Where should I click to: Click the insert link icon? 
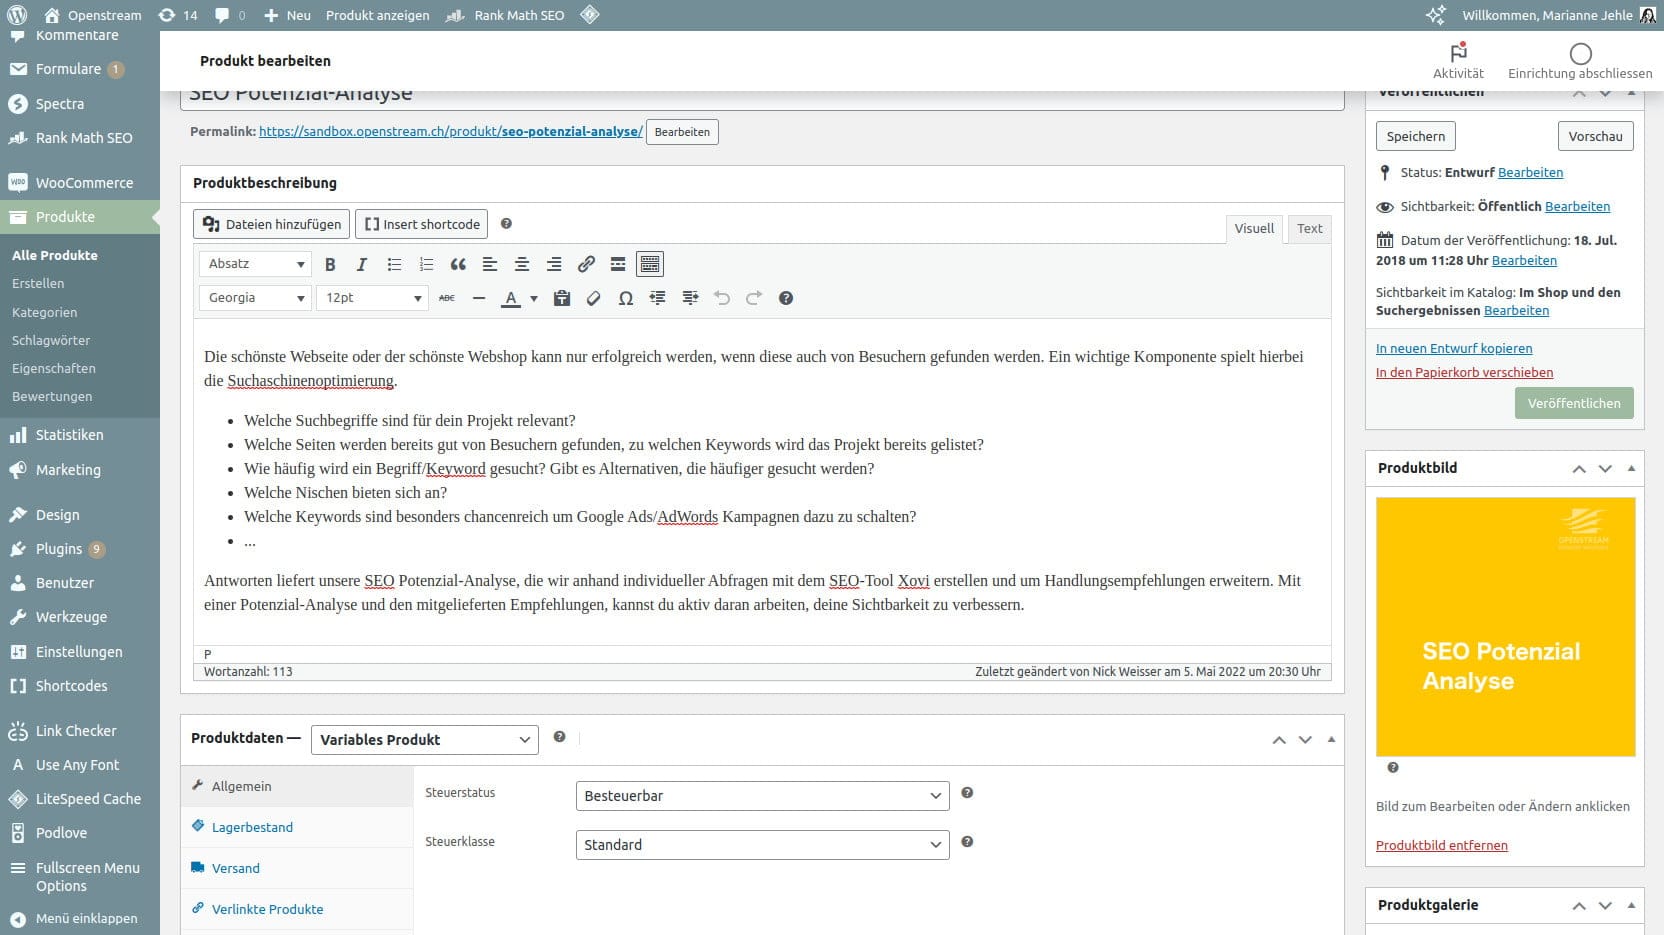[586, 264]
